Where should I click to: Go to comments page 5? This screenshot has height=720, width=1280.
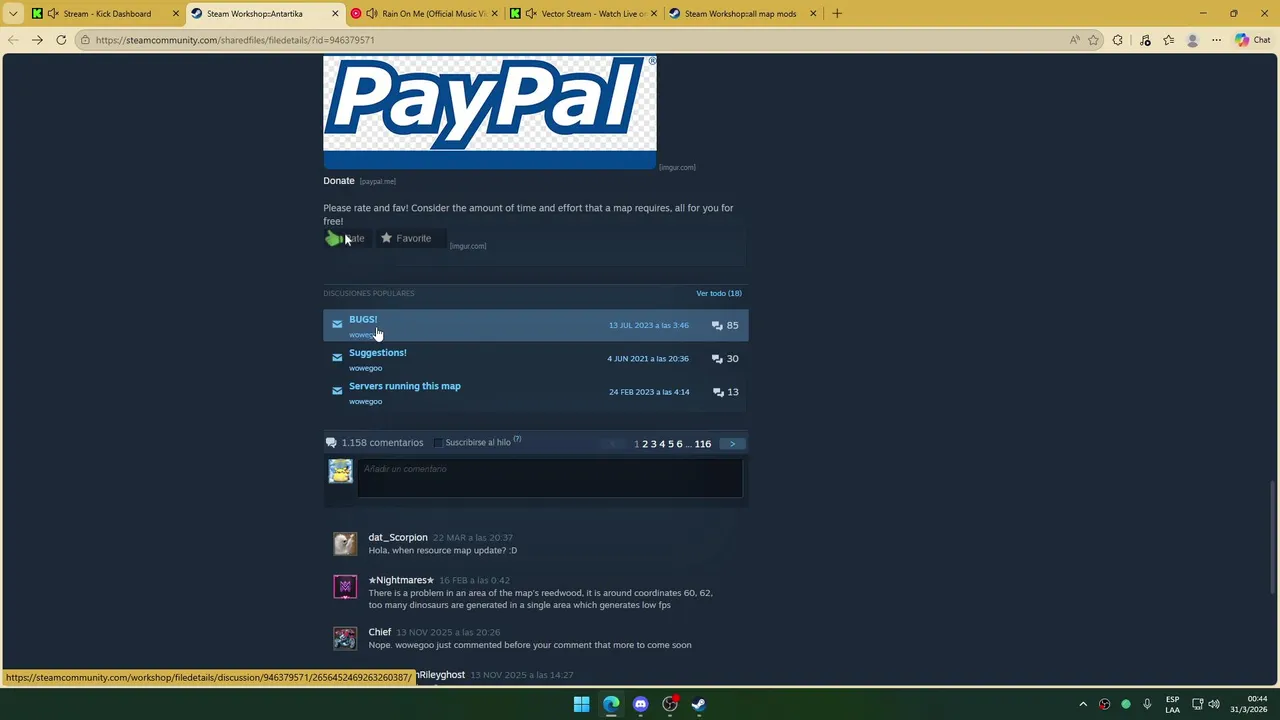coord(671,444)
